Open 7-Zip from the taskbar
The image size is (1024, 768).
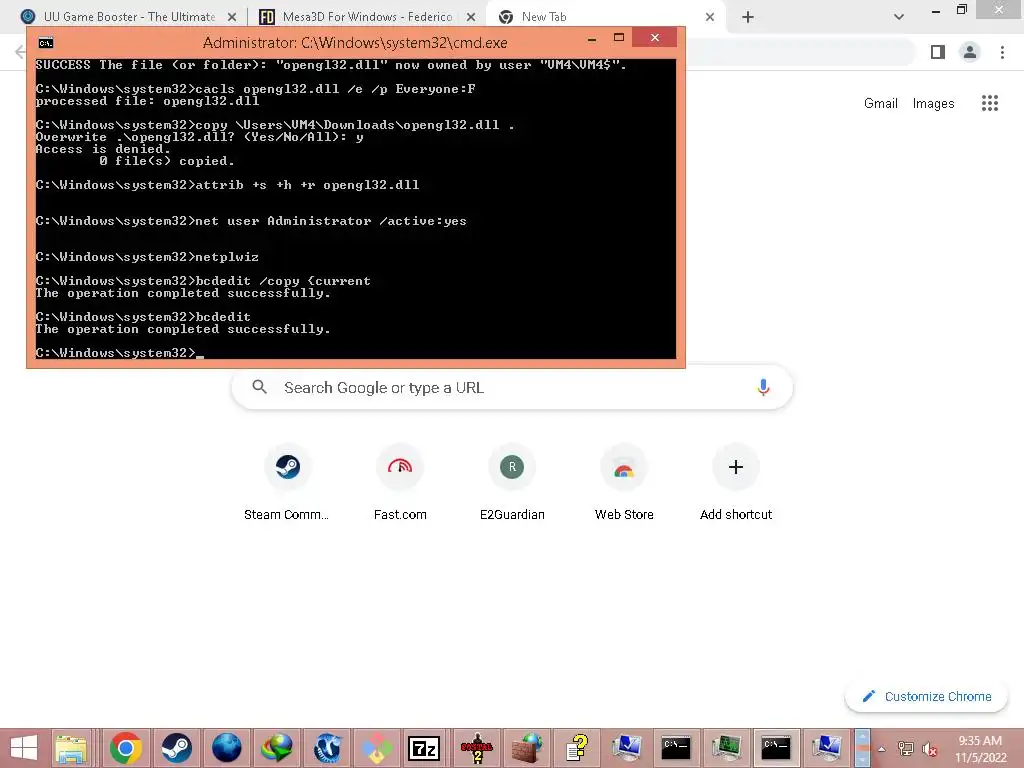point(424,748)
